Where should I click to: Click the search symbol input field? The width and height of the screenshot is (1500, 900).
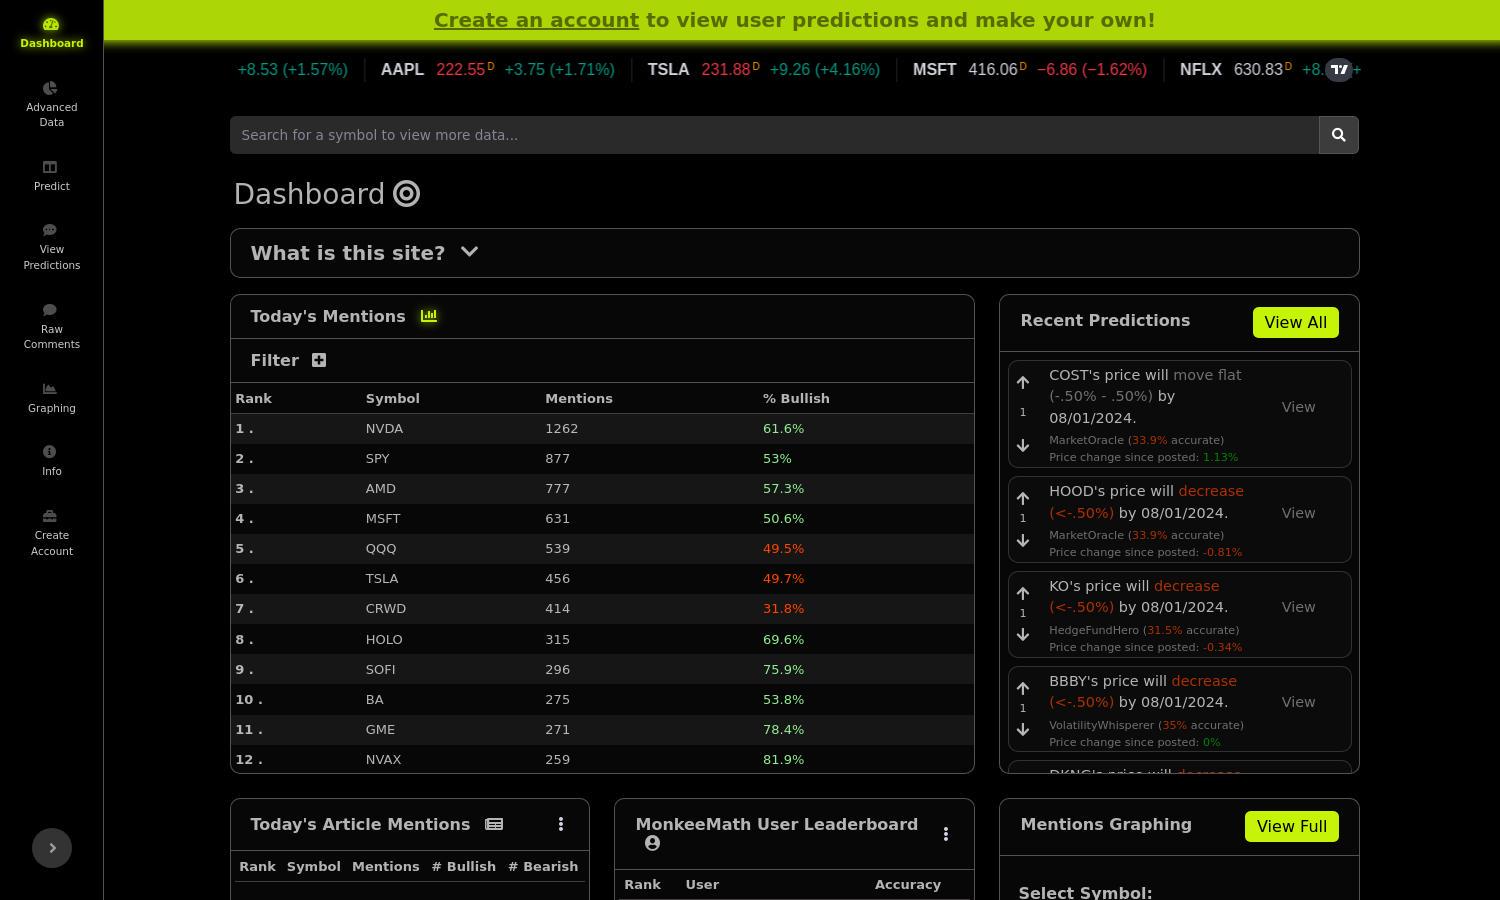pyautogui.click(x=774, y=135)
